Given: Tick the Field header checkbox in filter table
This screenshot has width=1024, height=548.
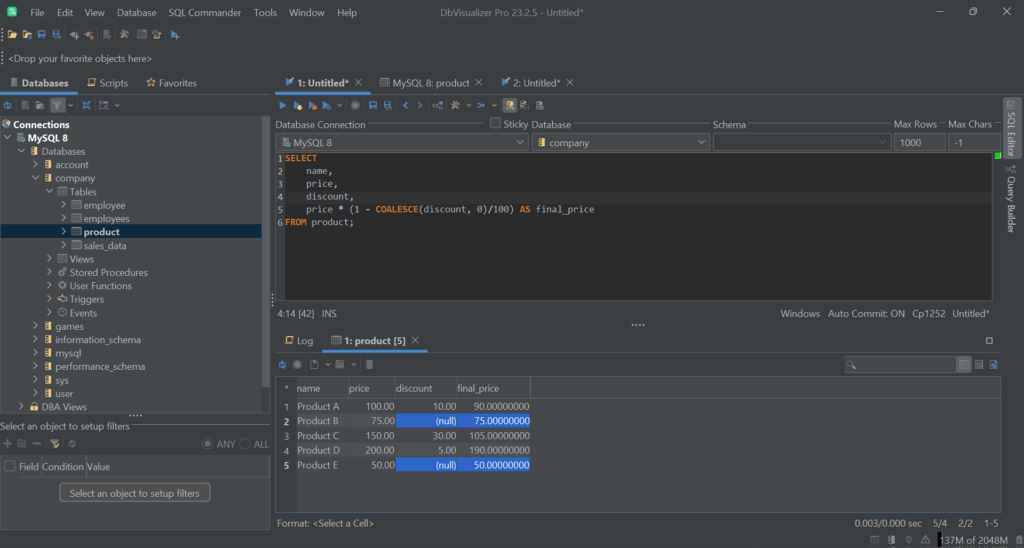Looking at the screenshot, I should pos(10,466).
